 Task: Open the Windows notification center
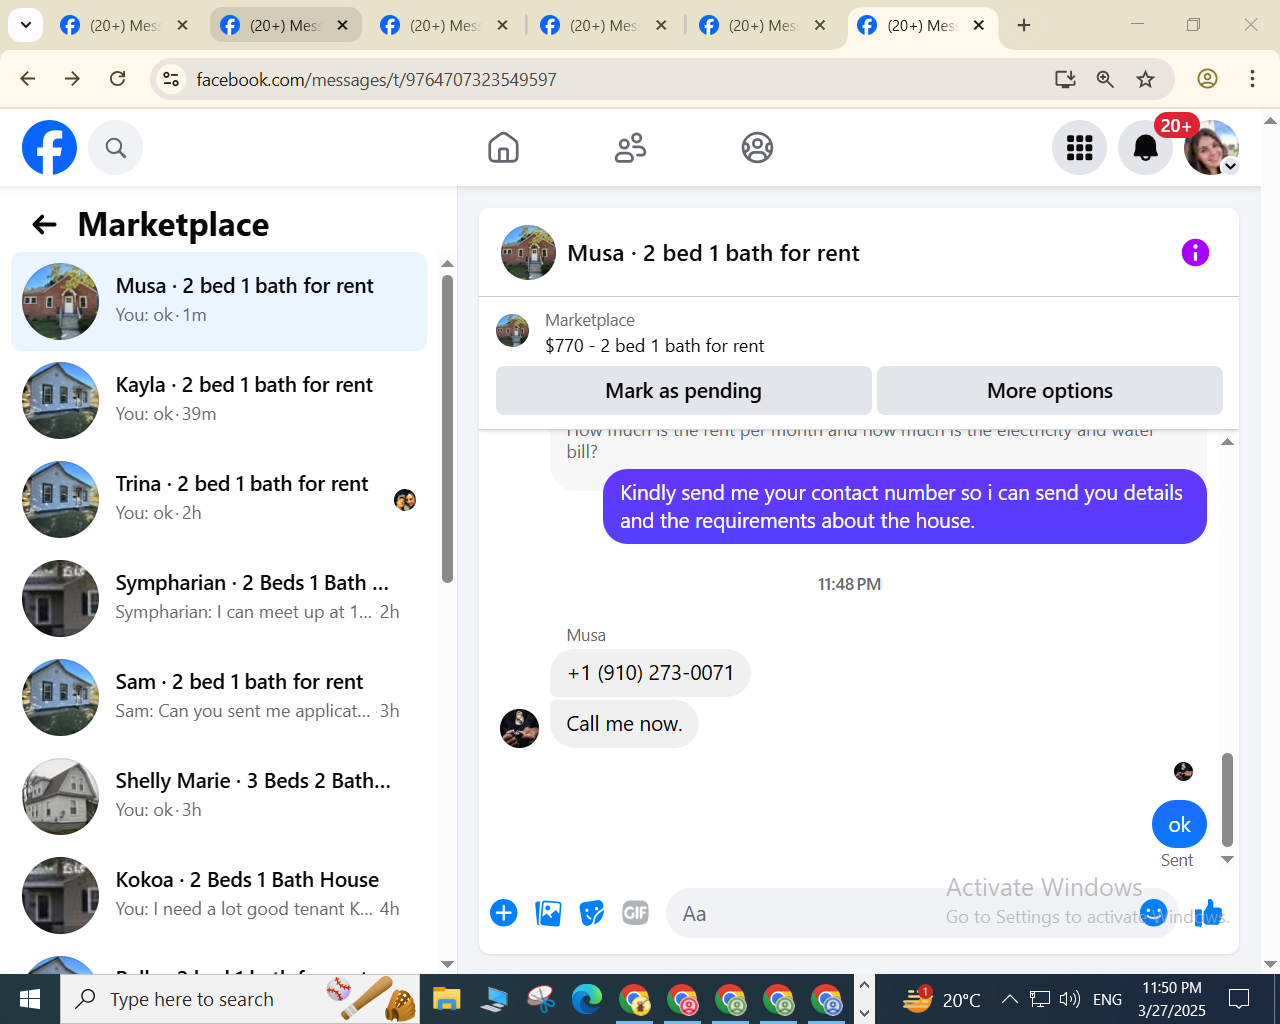[x=1239, y=999]
